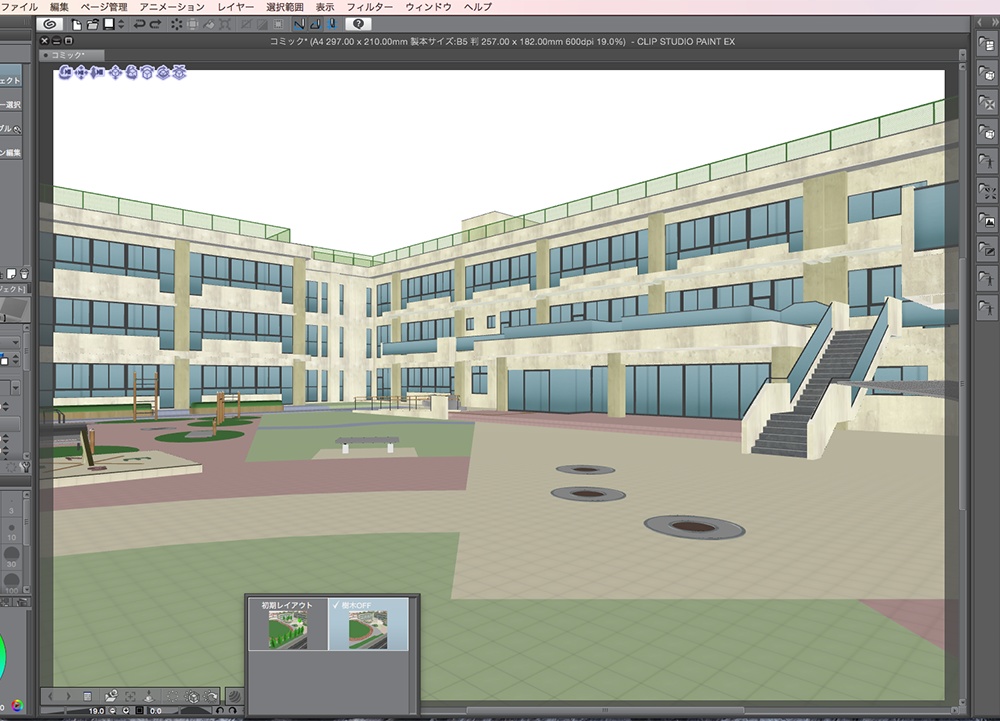Image resolution: width=1000 pixels, height=721 pixels.
Task: Enable snap to ruler in the command bar
Action: pos(299,23)
